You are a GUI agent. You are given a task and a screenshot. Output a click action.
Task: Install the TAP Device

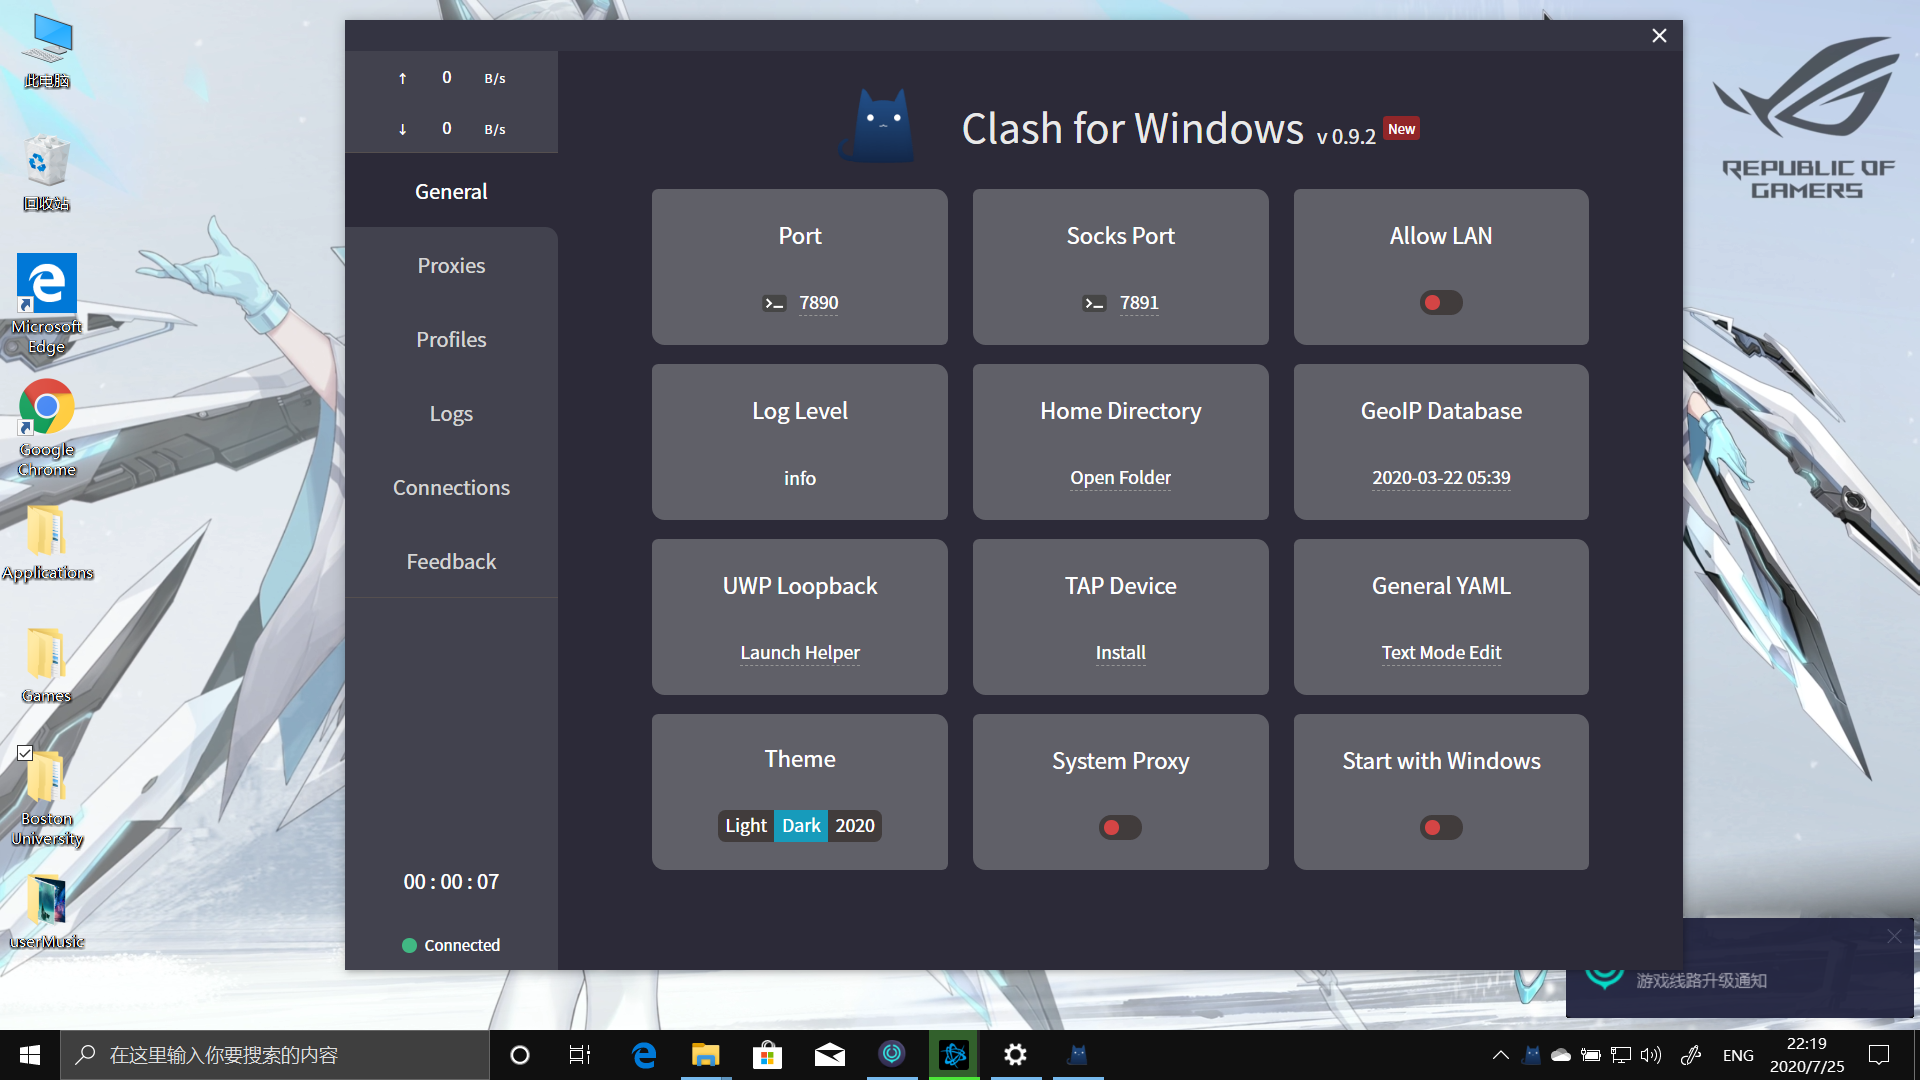tap(1120, 653)
